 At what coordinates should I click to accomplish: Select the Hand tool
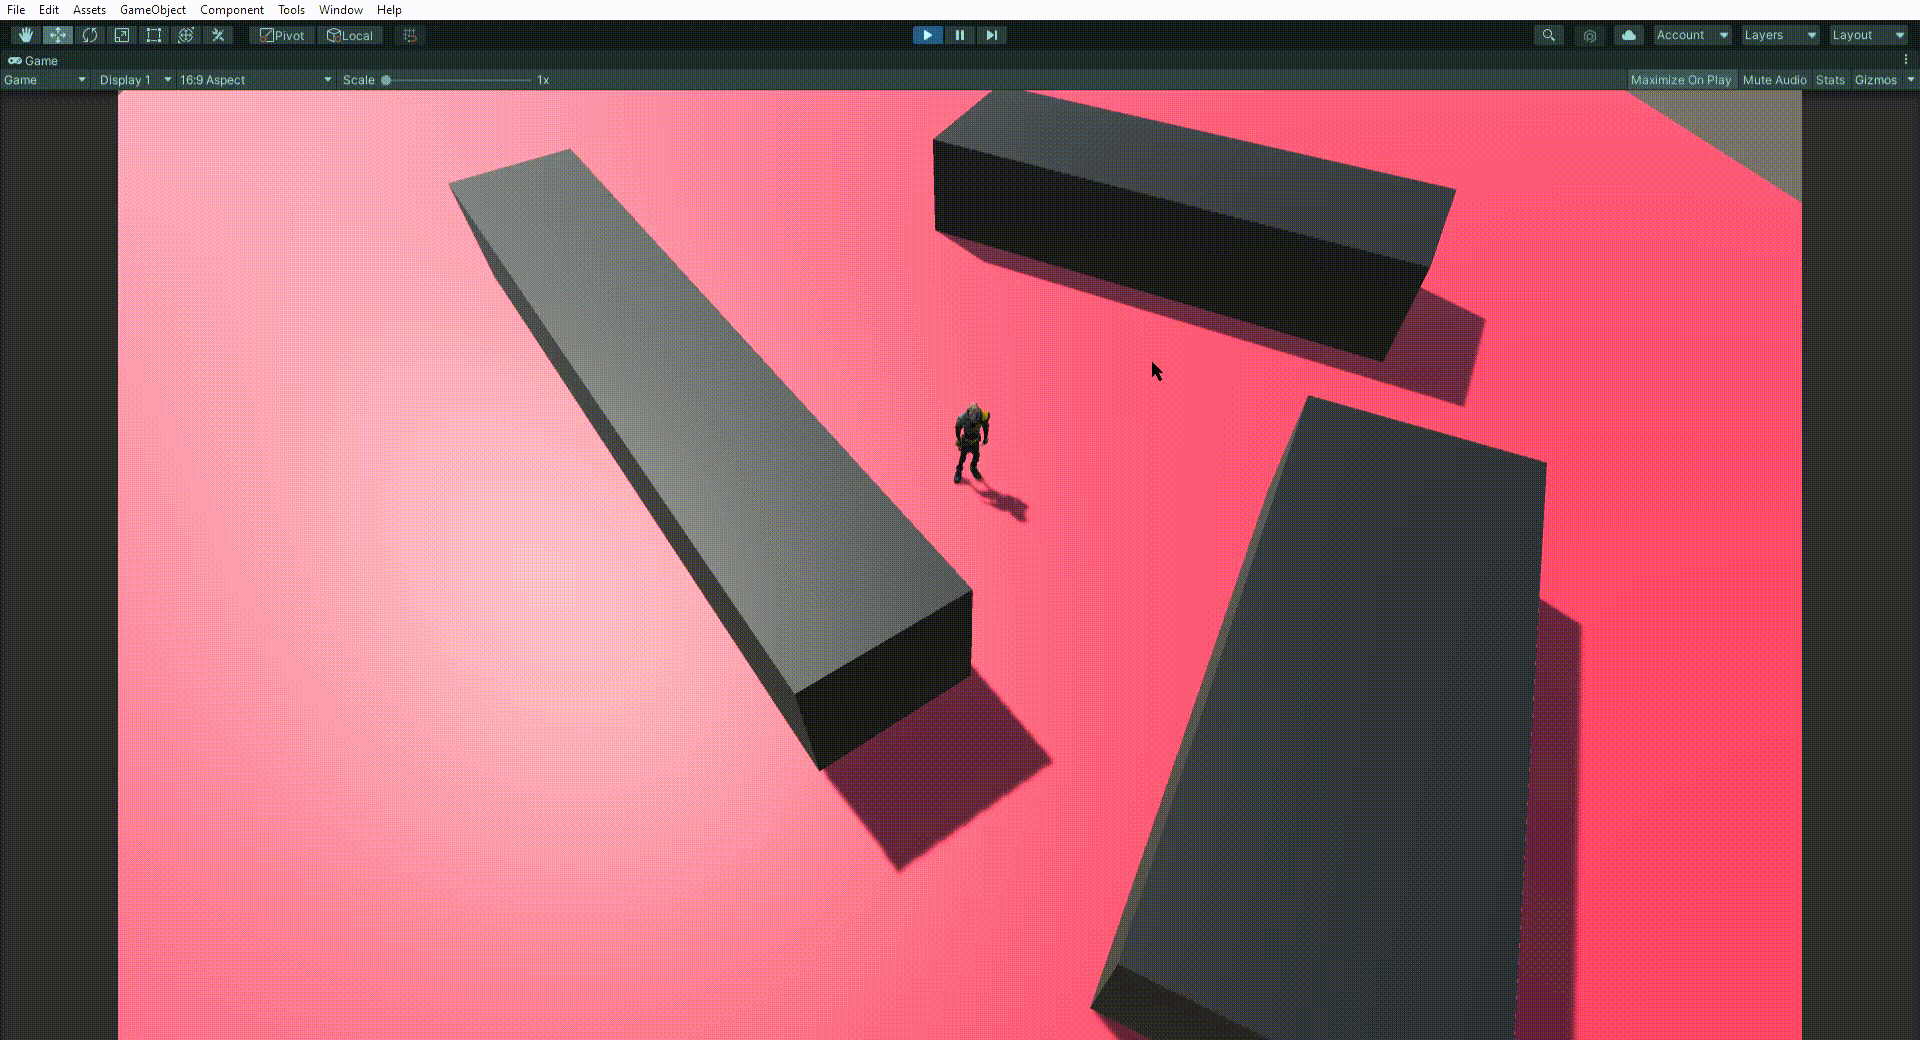point(26,35)
